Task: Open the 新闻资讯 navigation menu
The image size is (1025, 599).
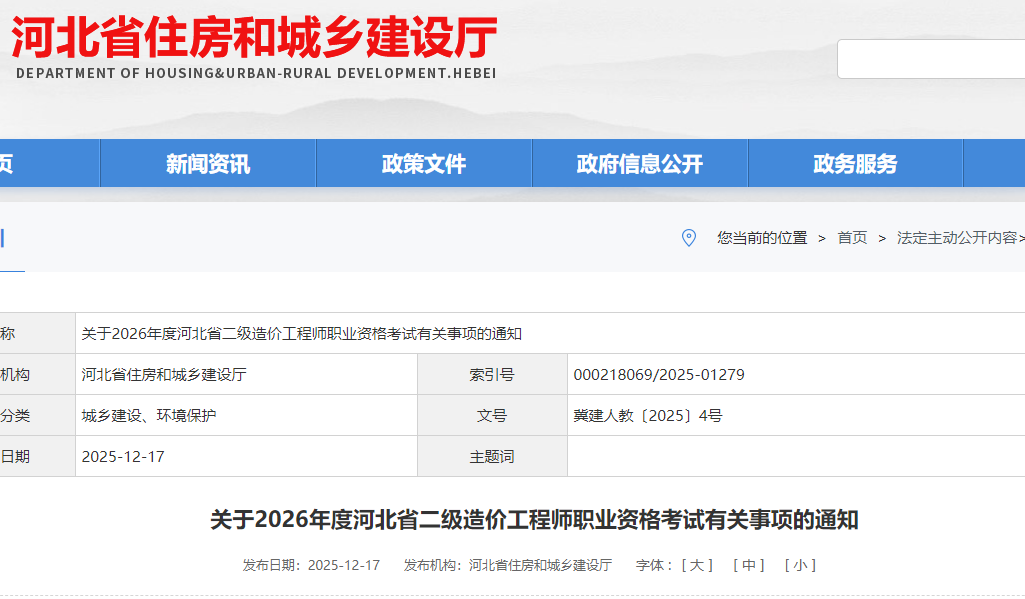Action: tap(207, 163)
